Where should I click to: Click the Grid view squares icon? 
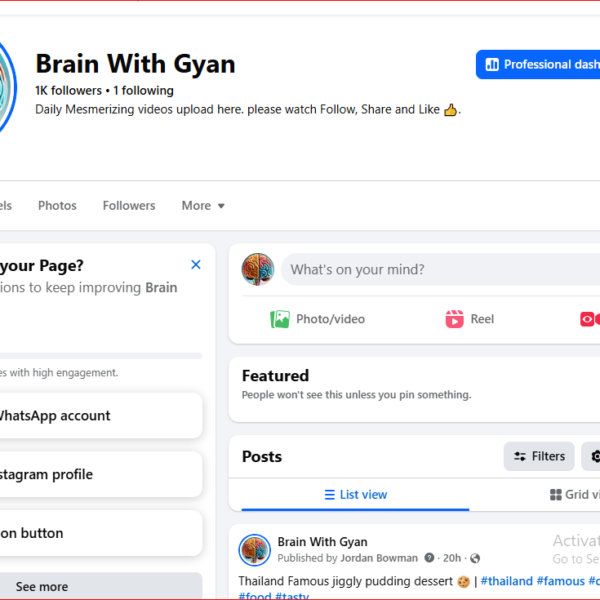[x=556, y=495]
